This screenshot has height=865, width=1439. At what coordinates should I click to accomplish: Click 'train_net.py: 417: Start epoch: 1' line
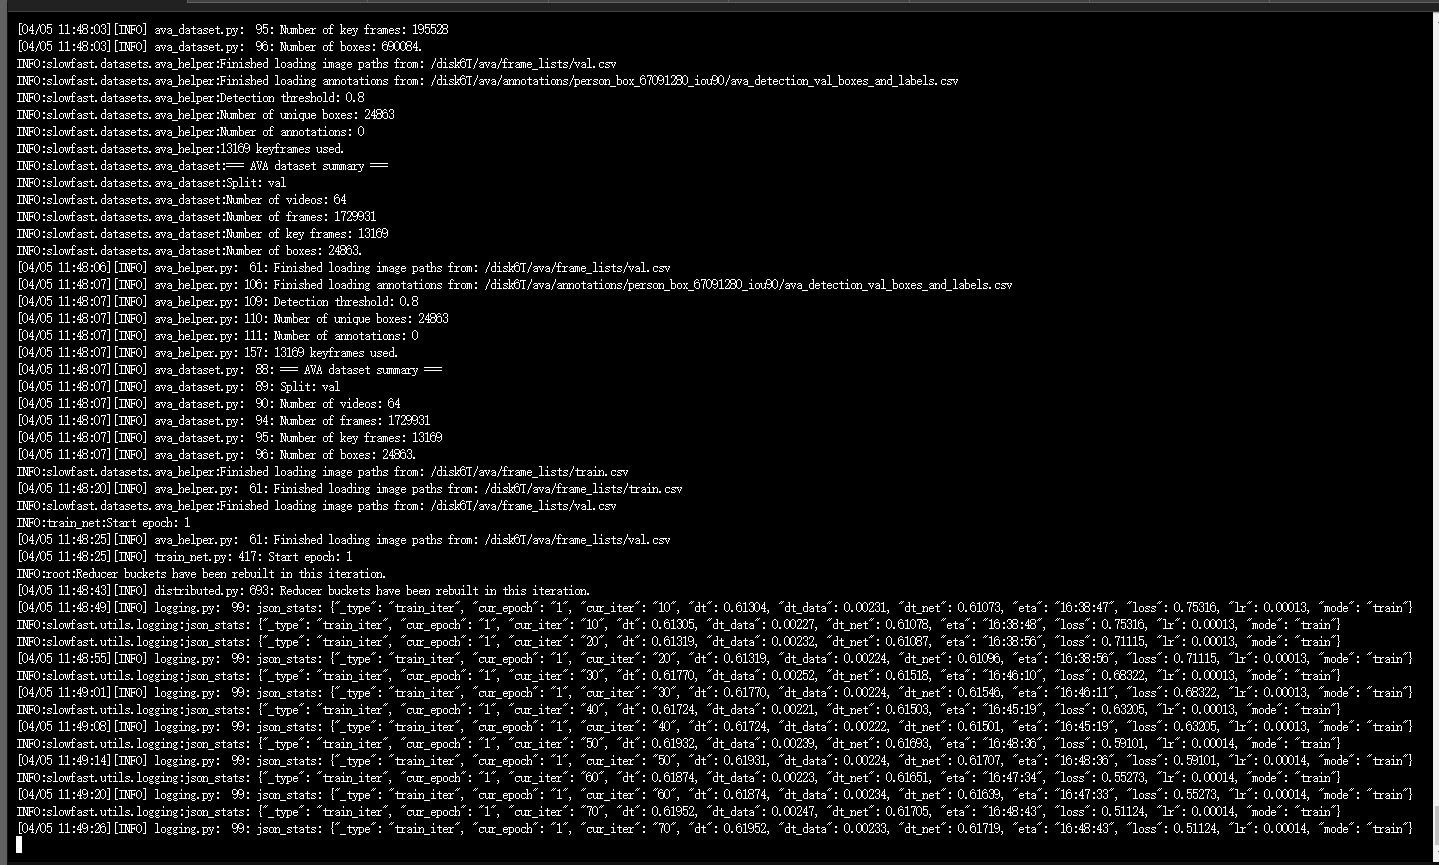click(184, 557)
